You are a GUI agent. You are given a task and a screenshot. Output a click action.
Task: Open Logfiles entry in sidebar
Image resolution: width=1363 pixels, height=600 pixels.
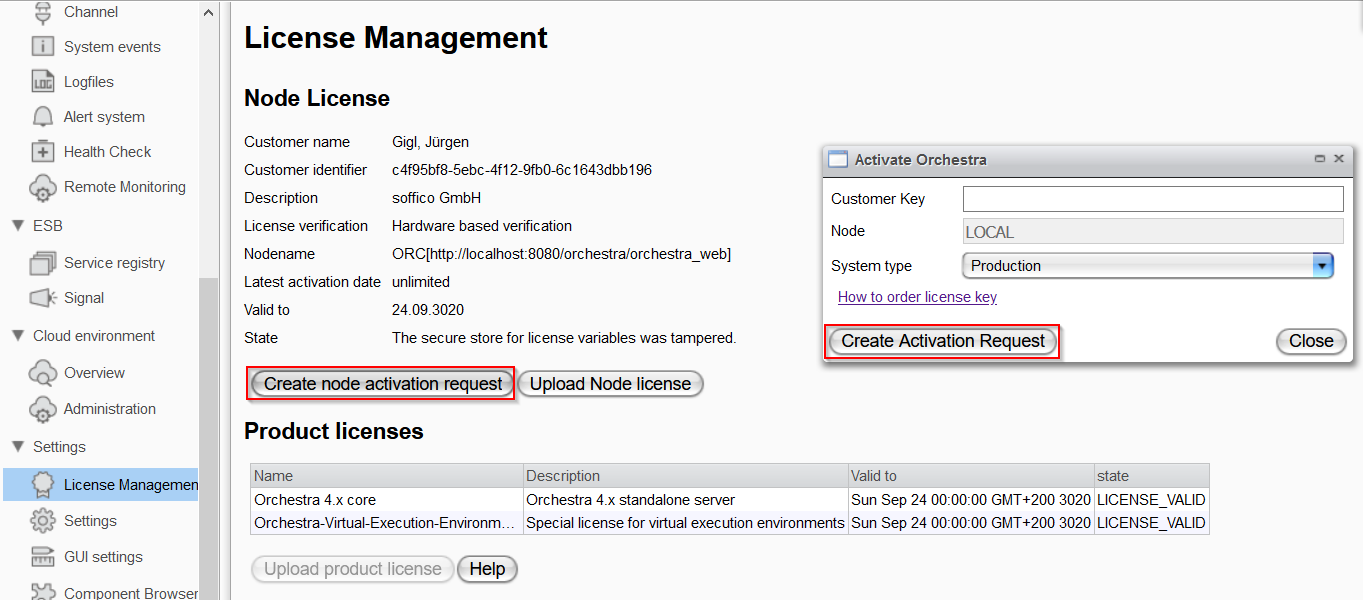(x=89, y=82)
